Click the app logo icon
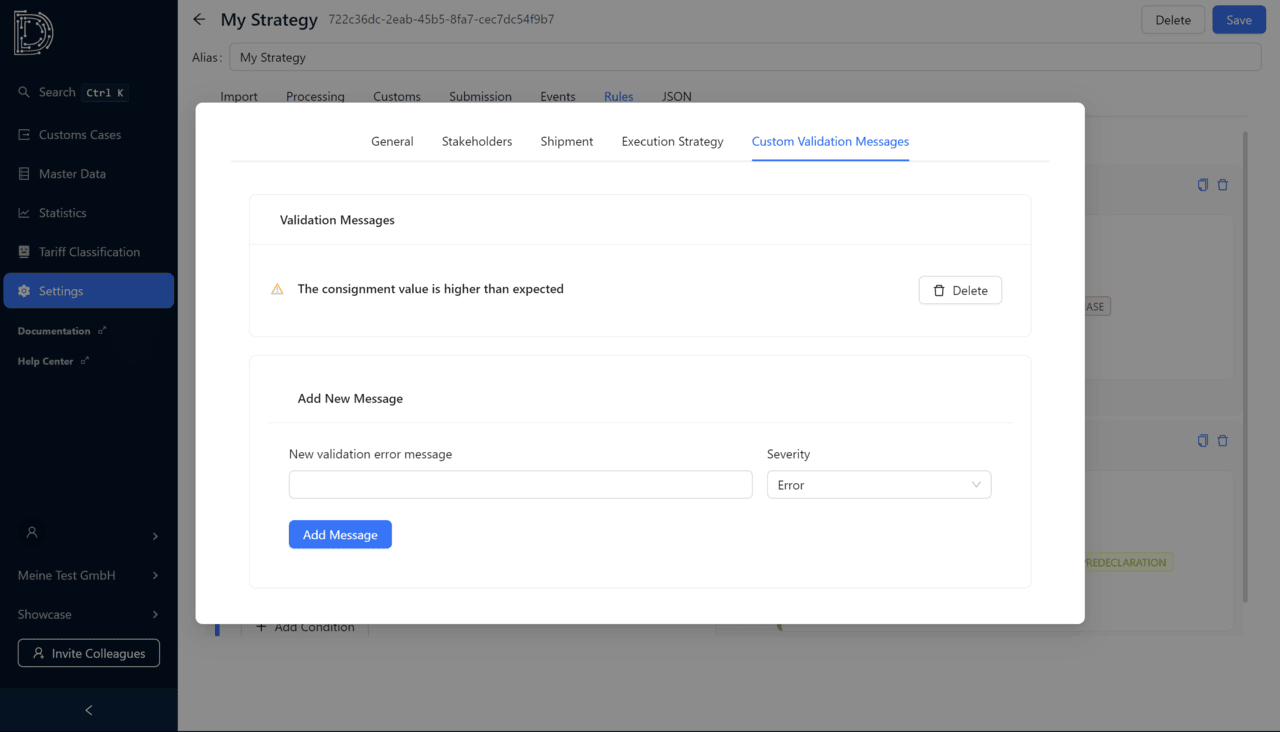Screen dimensions: 1280x732 (34, 31)
